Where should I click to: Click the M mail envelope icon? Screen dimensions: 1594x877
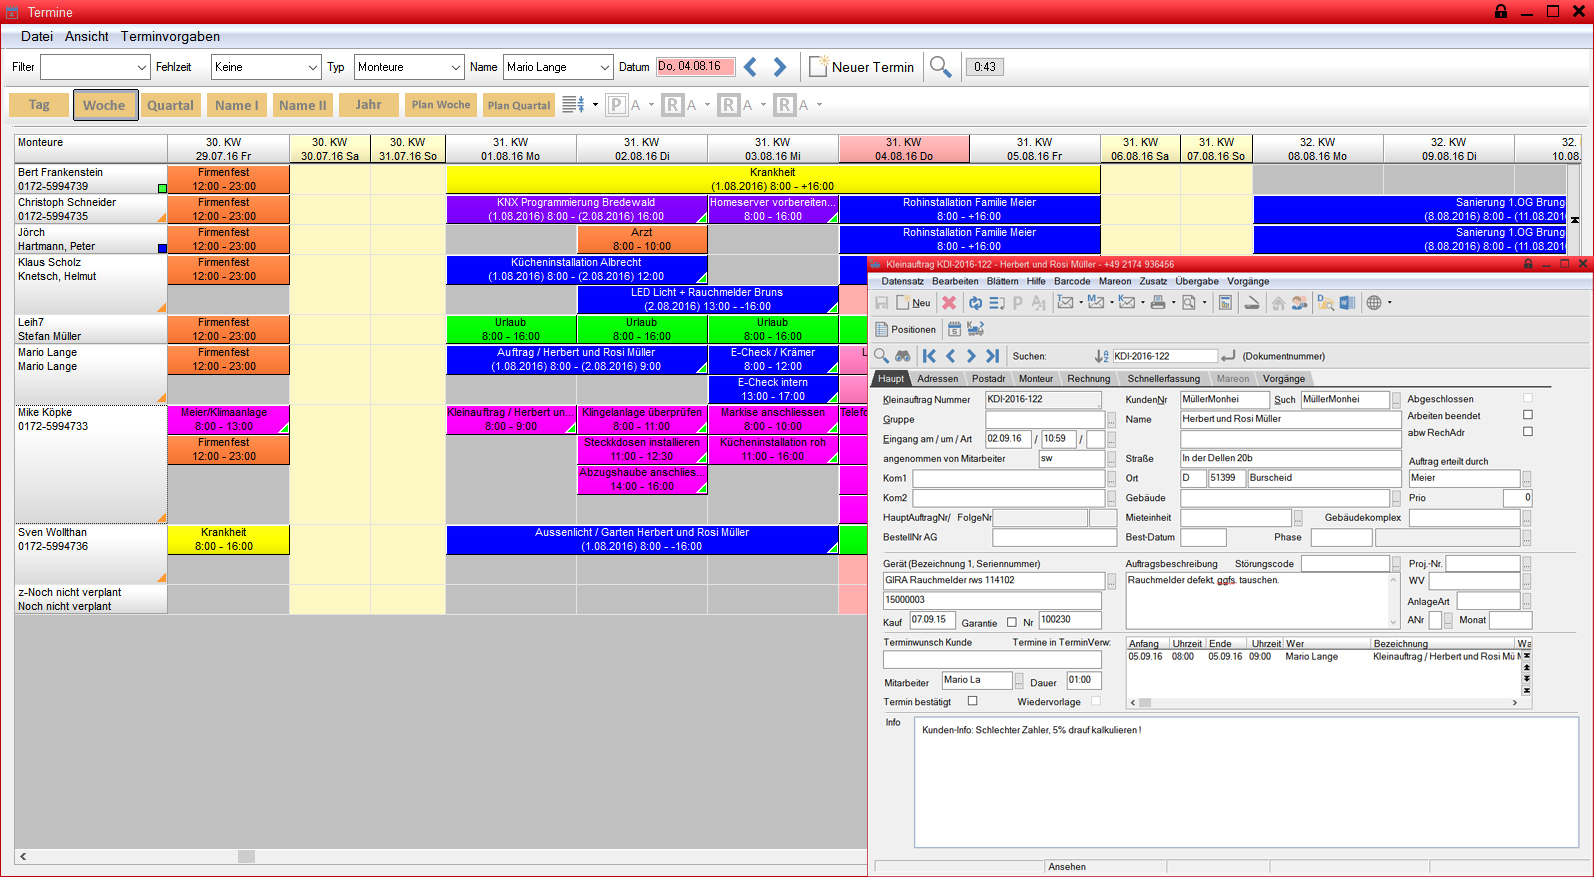point(1096,302)
